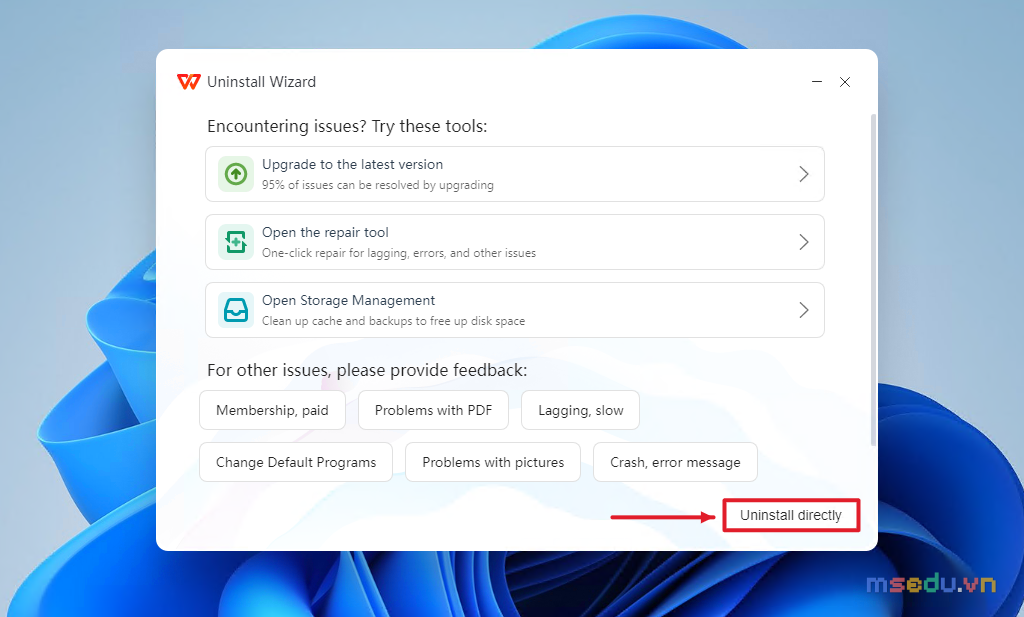This screenshot has width=1024, height=617.
Task: Click the Open the repair tool title
Action: click(x=325, y=232)
